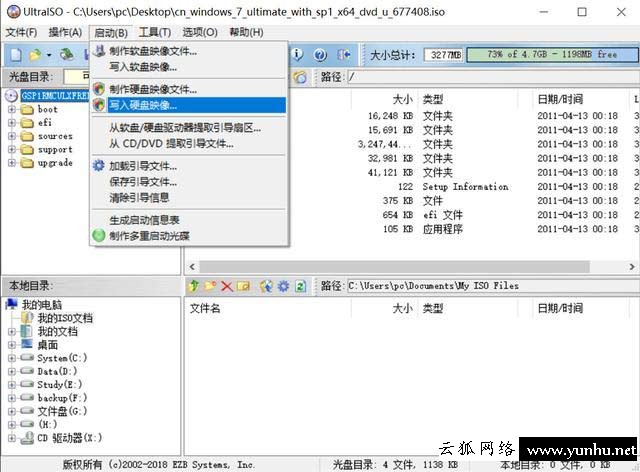640x472 pixels.
Task: Sort local files by 文件名 column header
Action: tap(205, 308)
